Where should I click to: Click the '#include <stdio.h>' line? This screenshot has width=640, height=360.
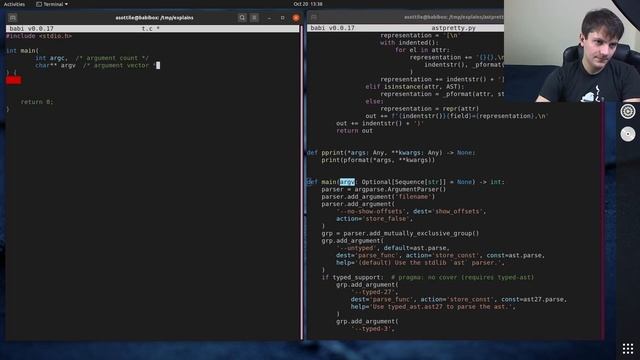click(39, 36)
